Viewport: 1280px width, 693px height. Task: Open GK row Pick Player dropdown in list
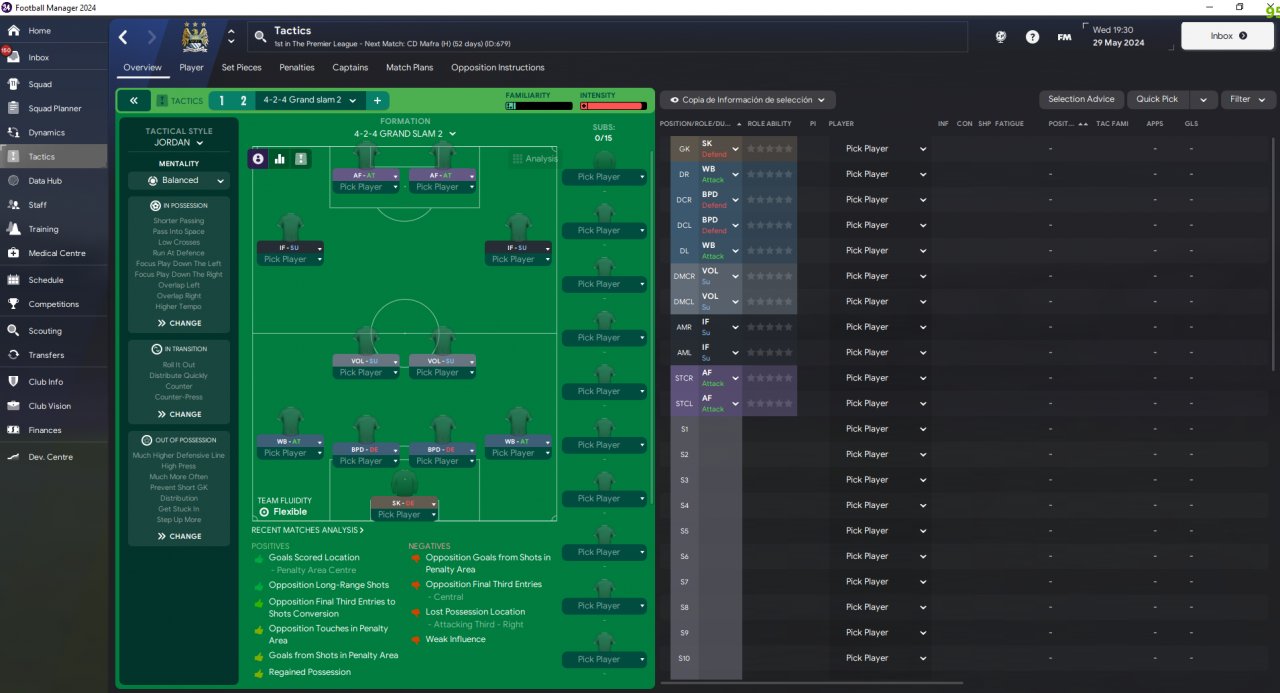coord(885,149)
